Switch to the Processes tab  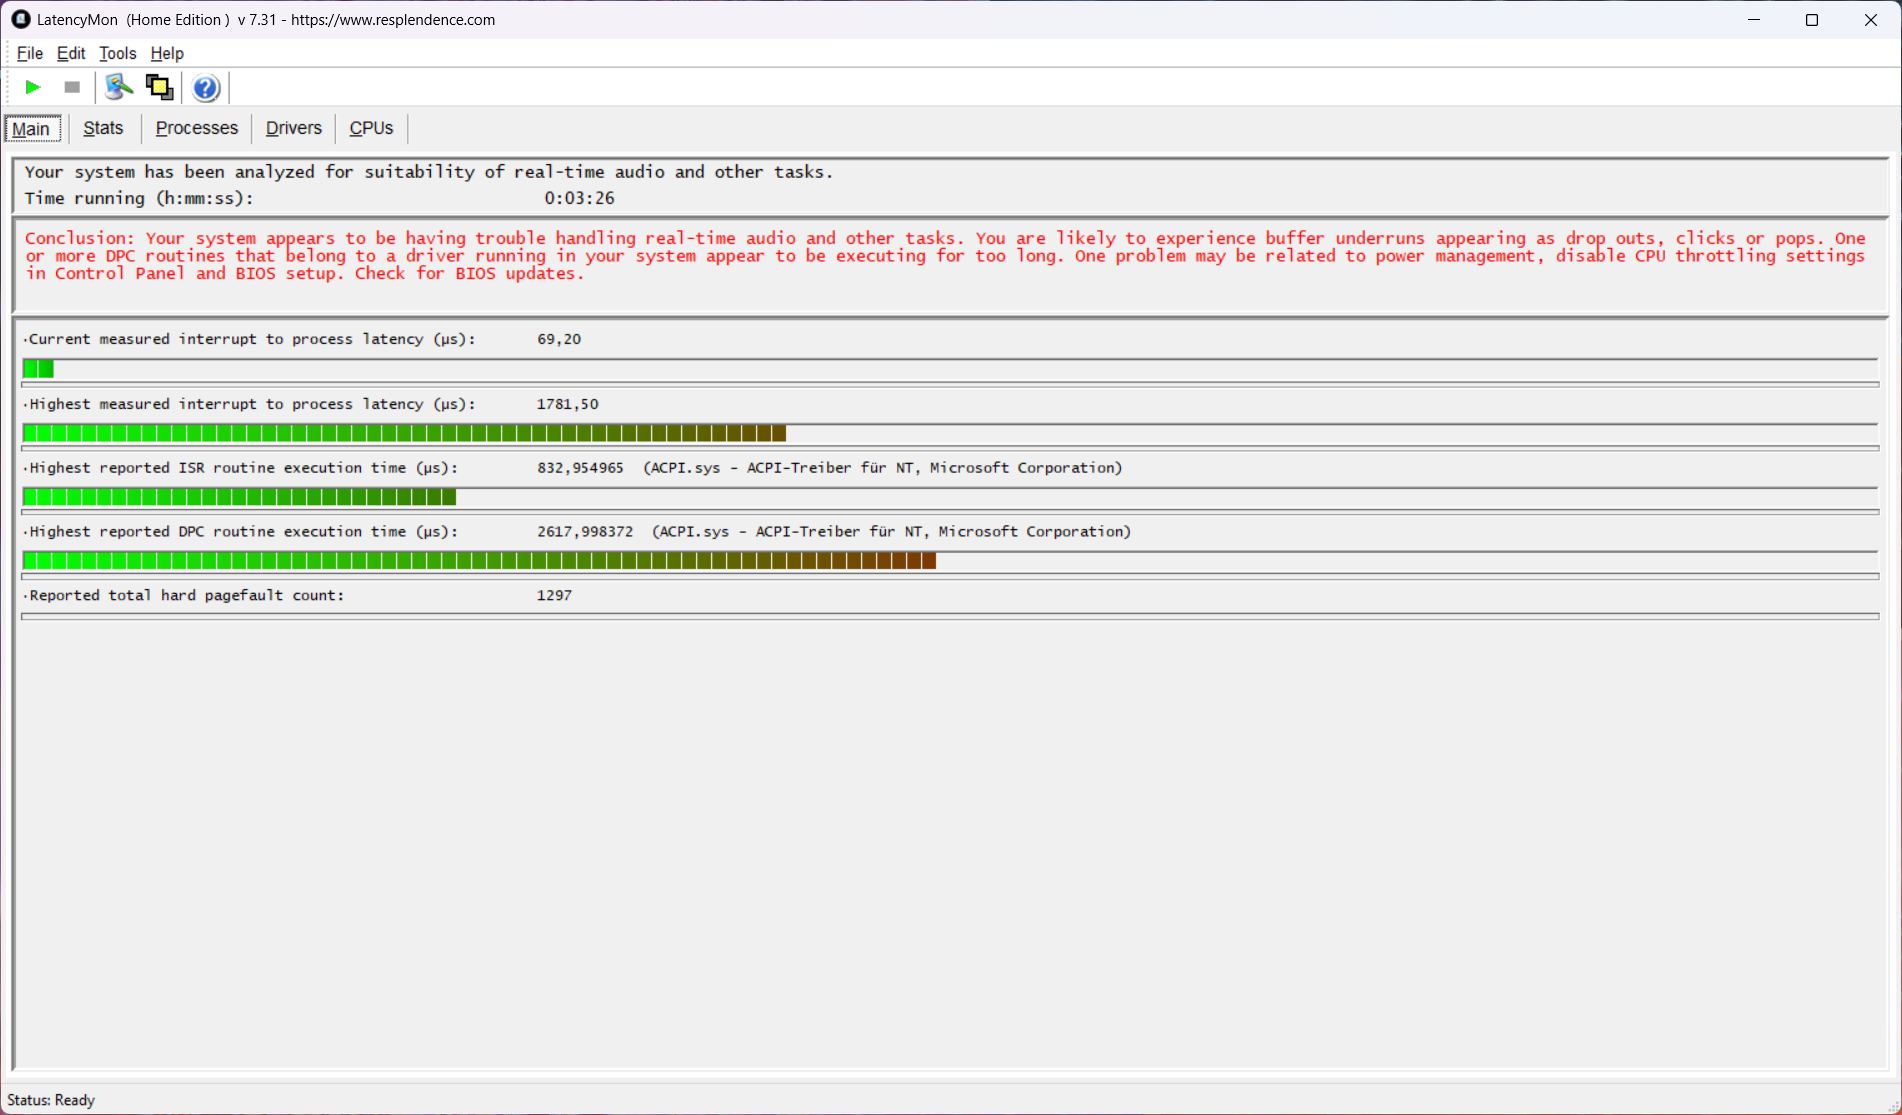[196, 128]
